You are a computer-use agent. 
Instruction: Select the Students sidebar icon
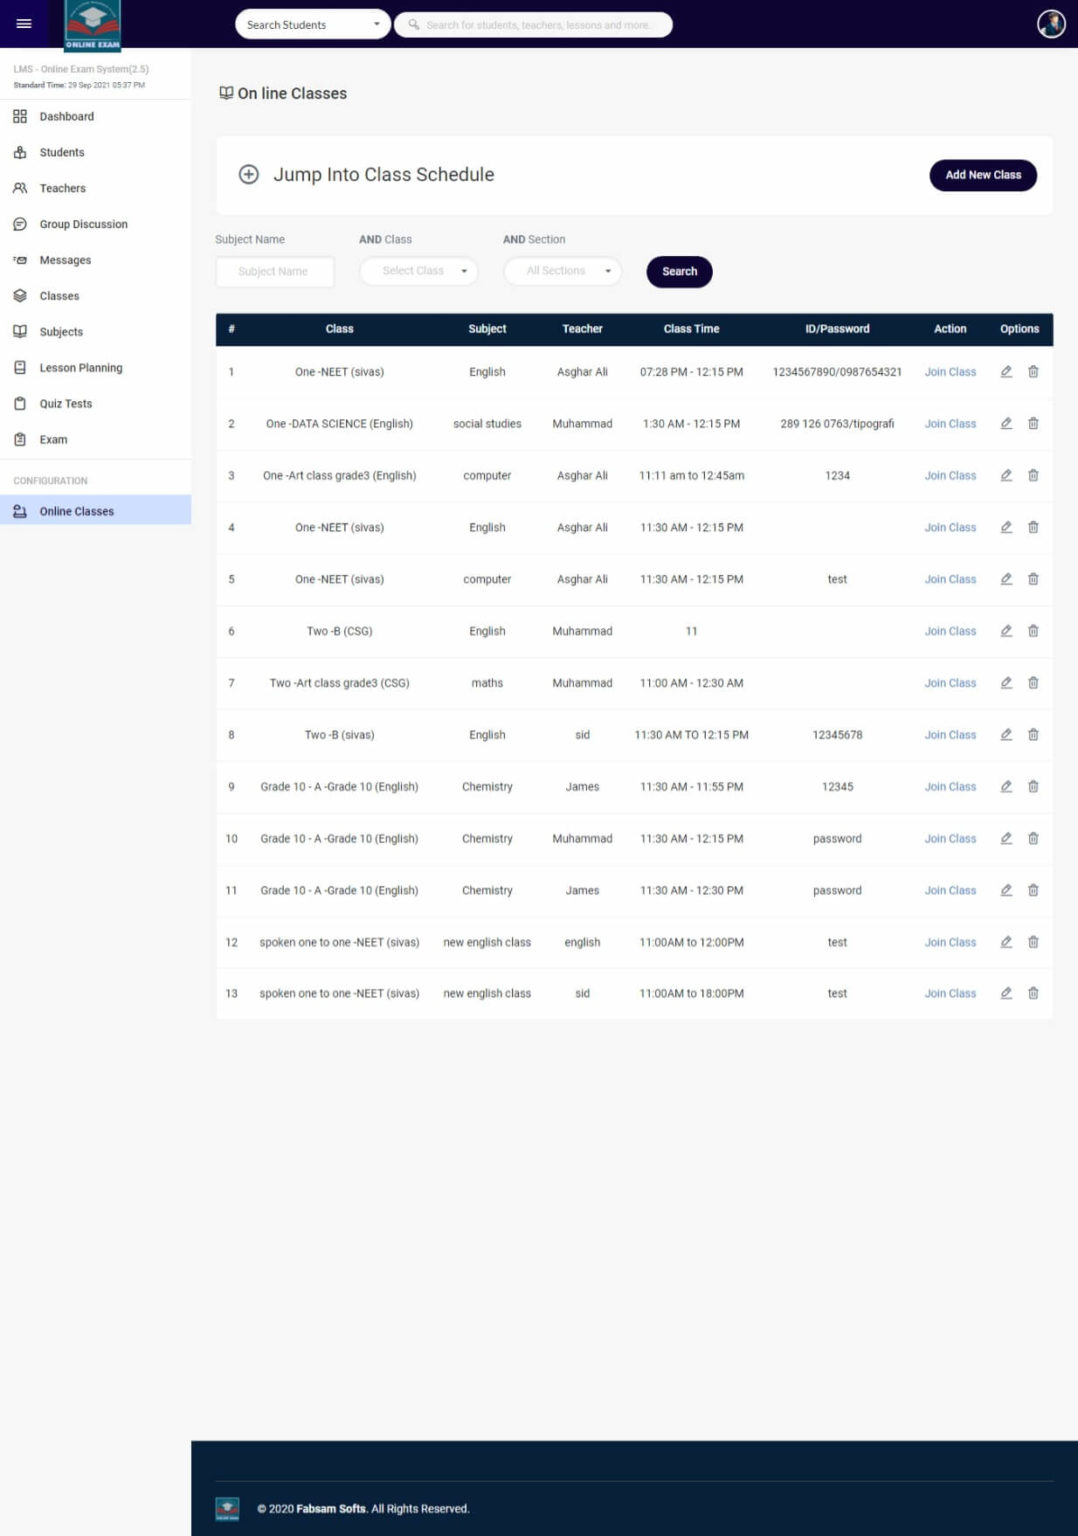18,152
